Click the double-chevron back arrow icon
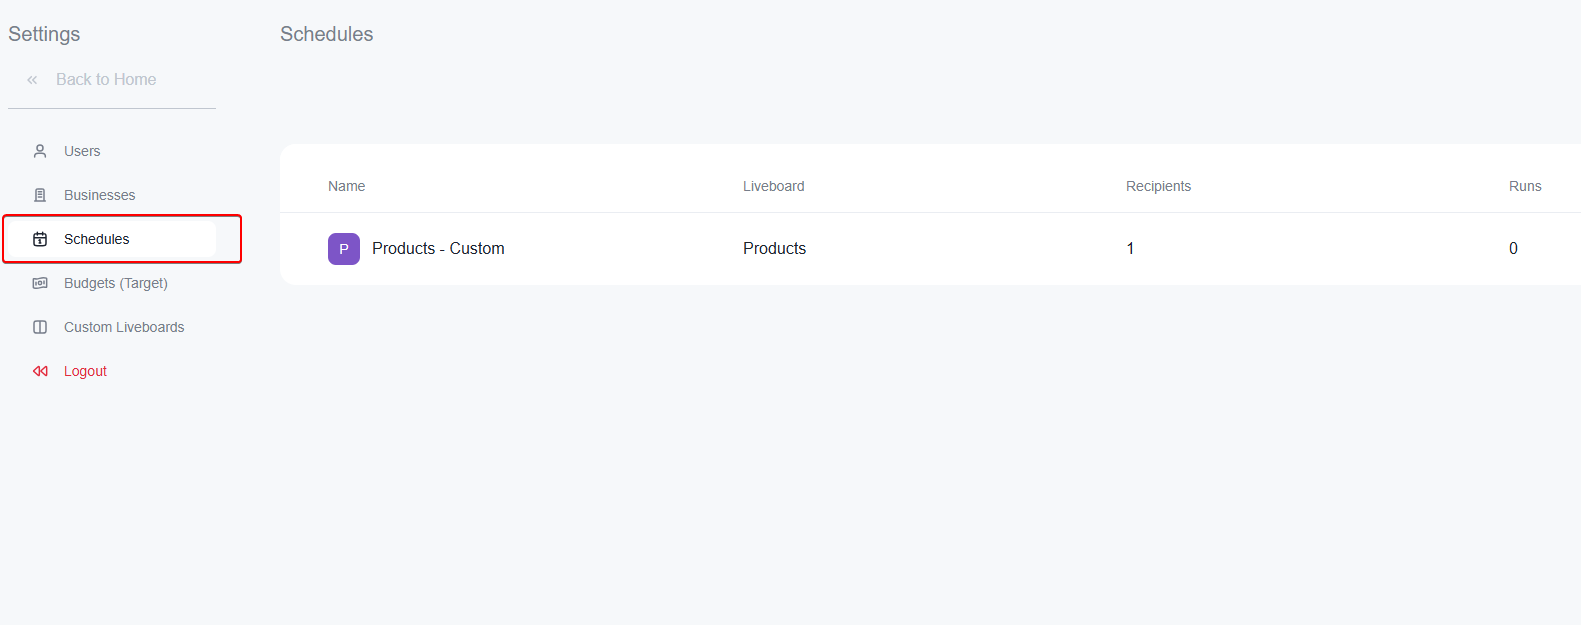Screen dimensions: 1581x625 point(32,80)
